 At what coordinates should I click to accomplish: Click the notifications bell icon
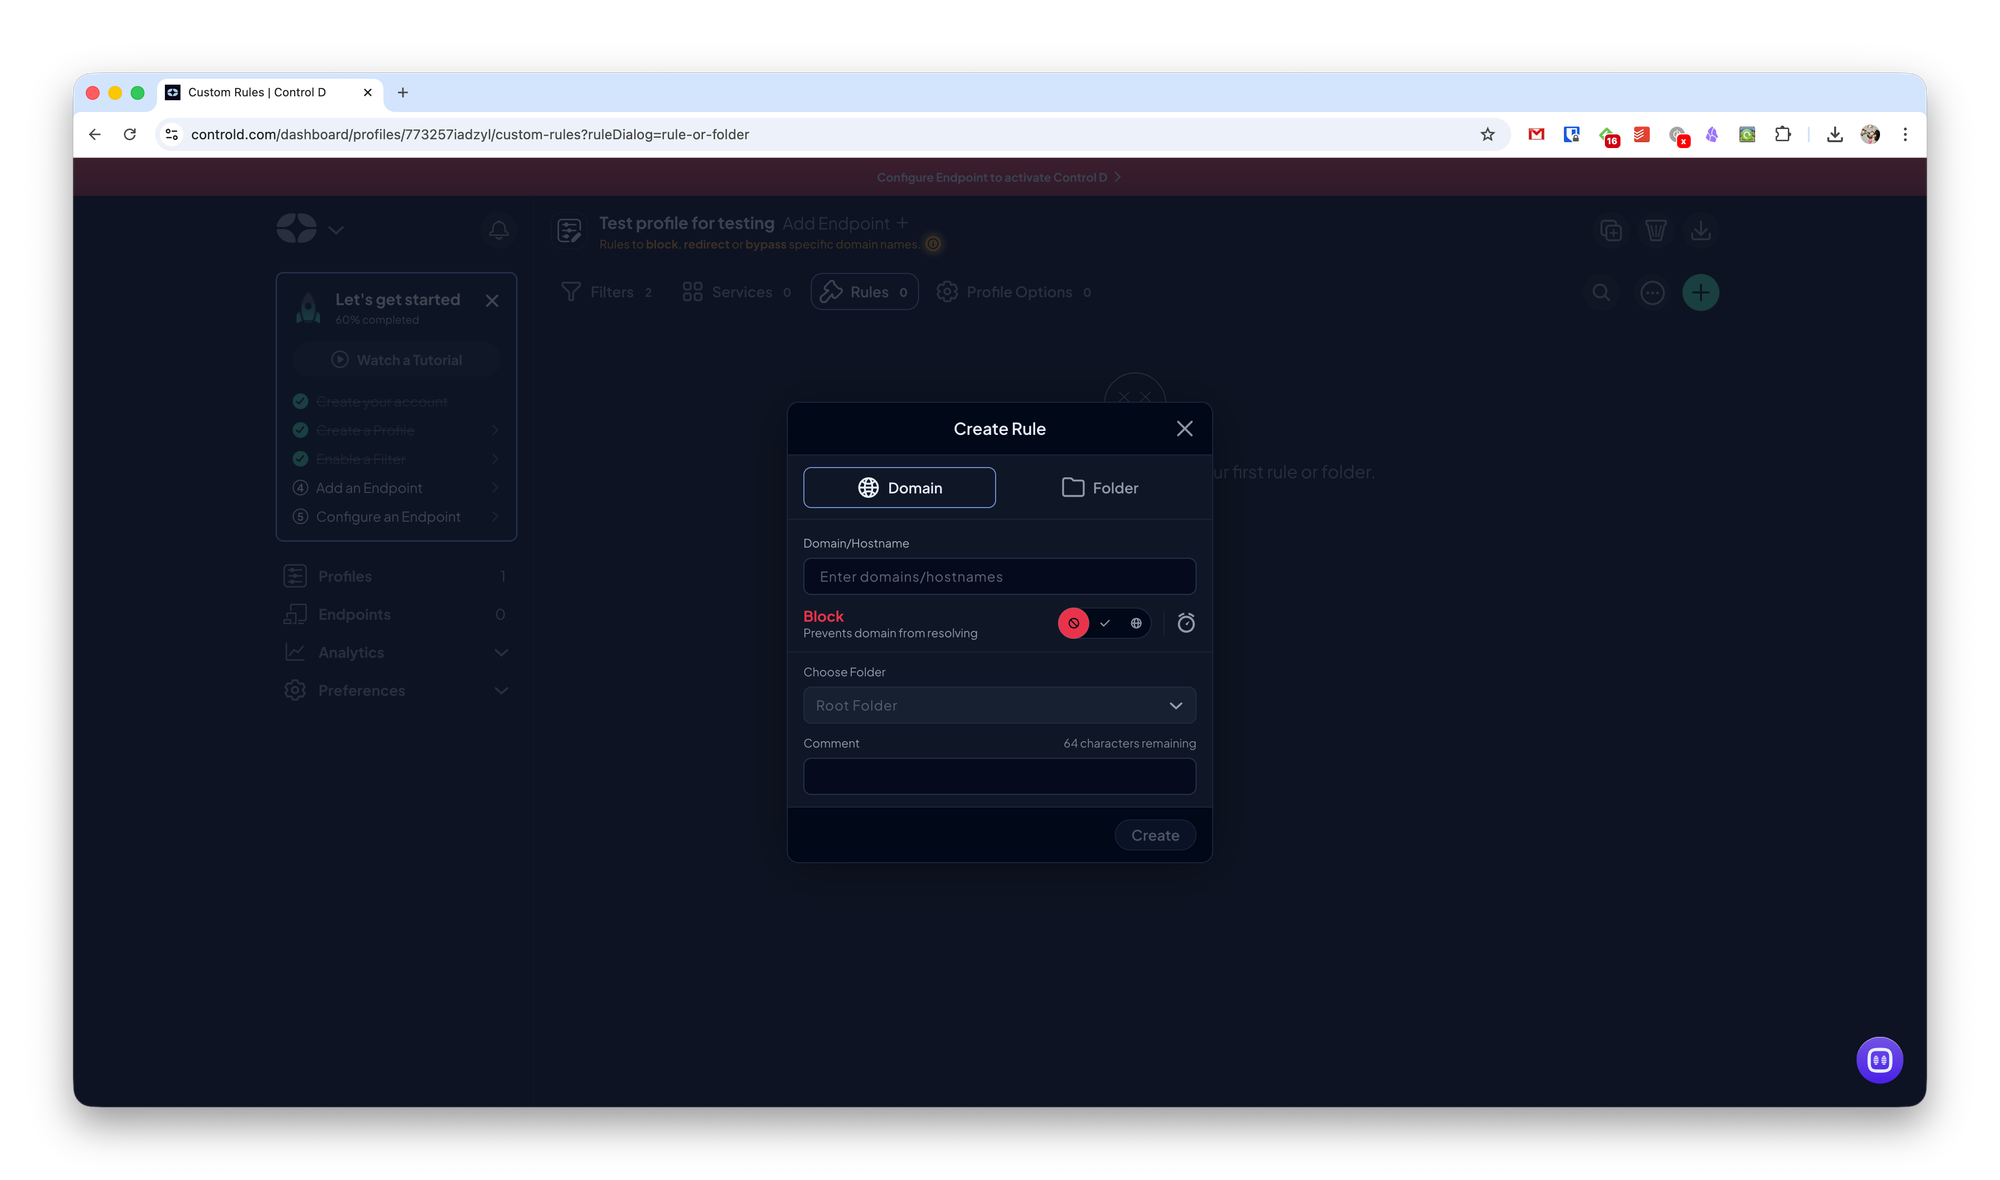pyautogui.click(x=499, y=230)
